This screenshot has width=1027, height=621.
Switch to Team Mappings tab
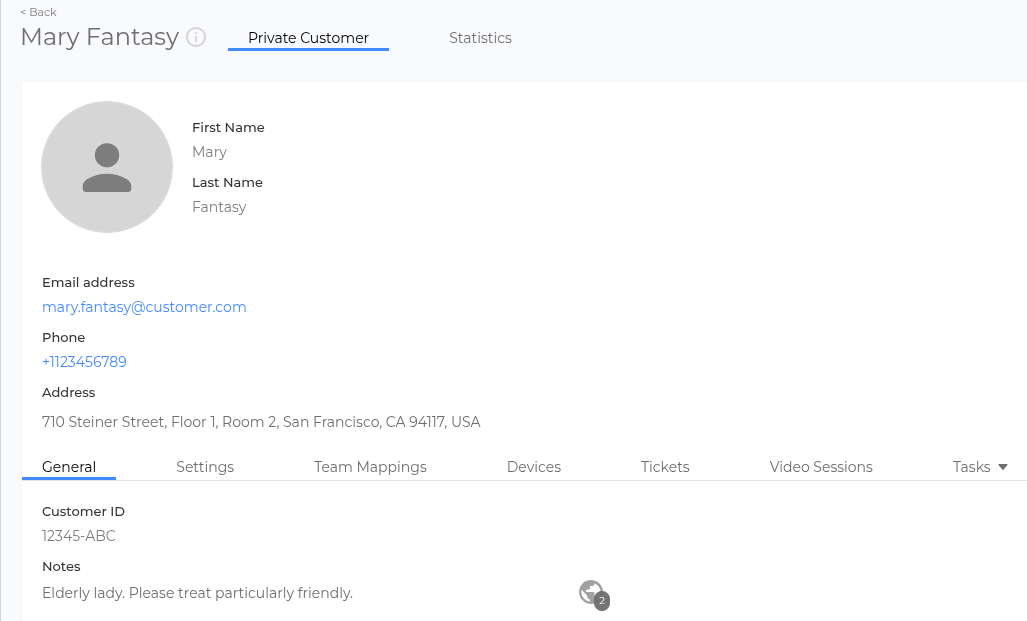[x=370, y=467]
